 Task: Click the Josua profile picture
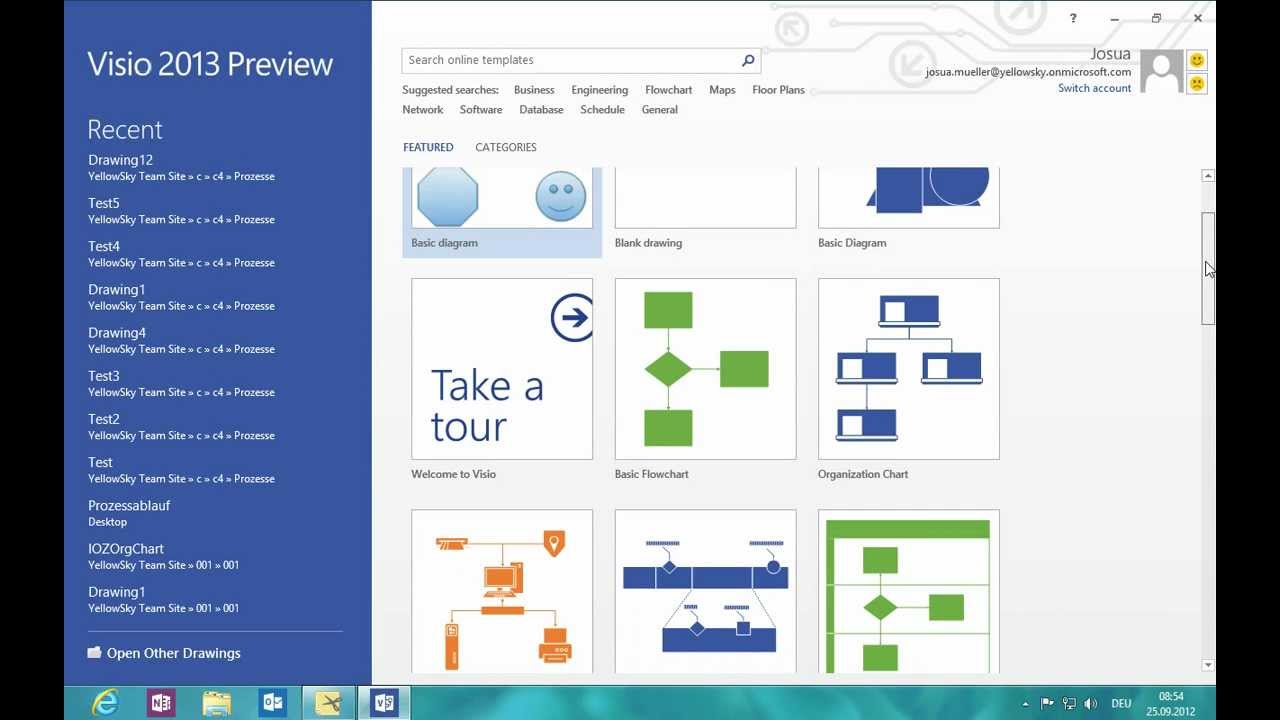(1162, 72)
